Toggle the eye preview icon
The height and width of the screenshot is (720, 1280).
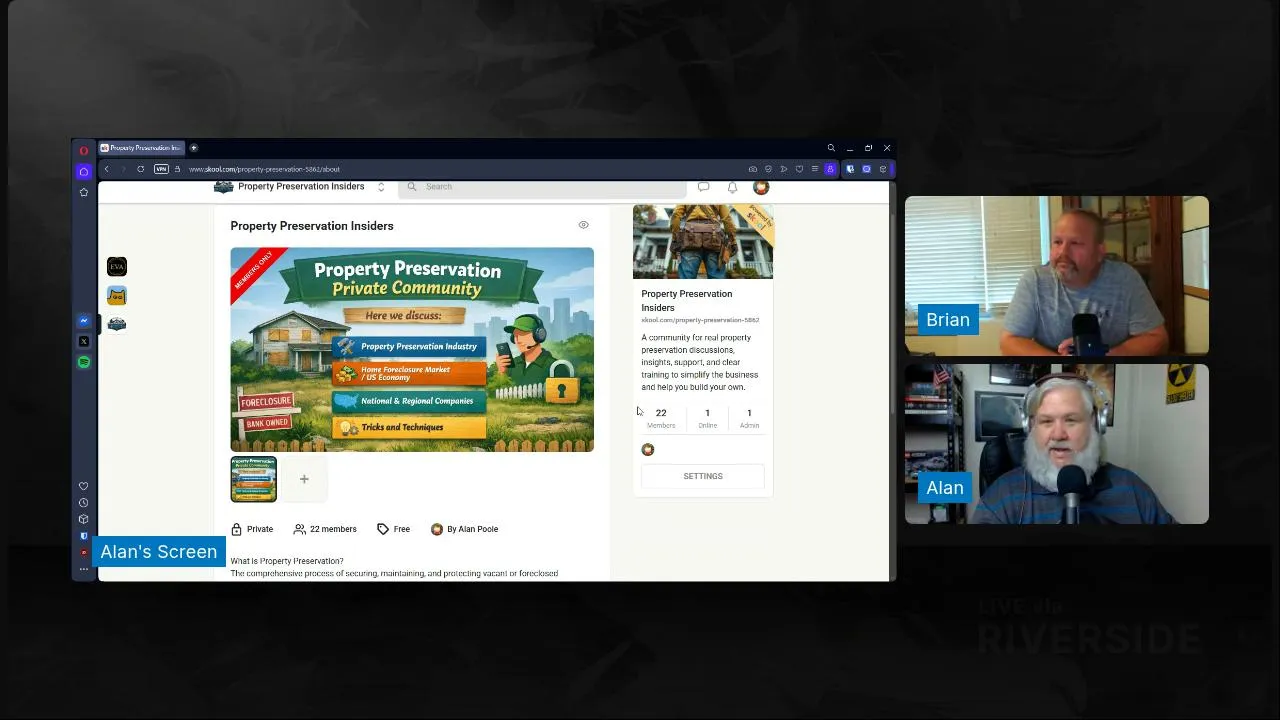584,225
